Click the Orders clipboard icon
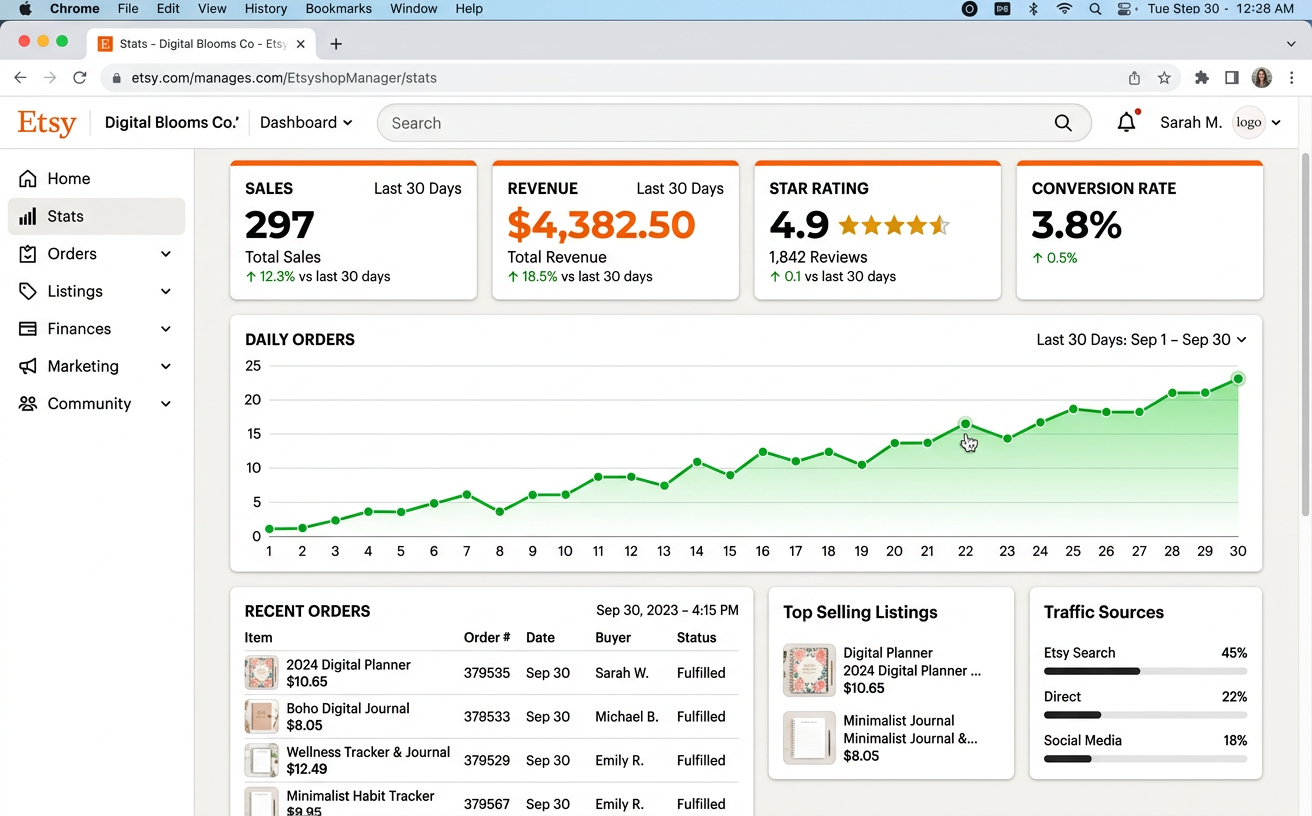 coord(28,254)
